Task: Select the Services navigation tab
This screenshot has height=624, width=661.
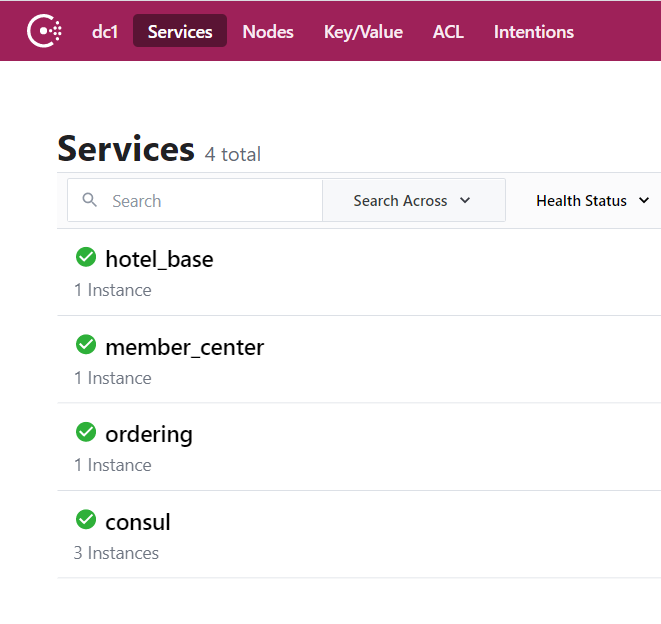Action: pos(180,31)
